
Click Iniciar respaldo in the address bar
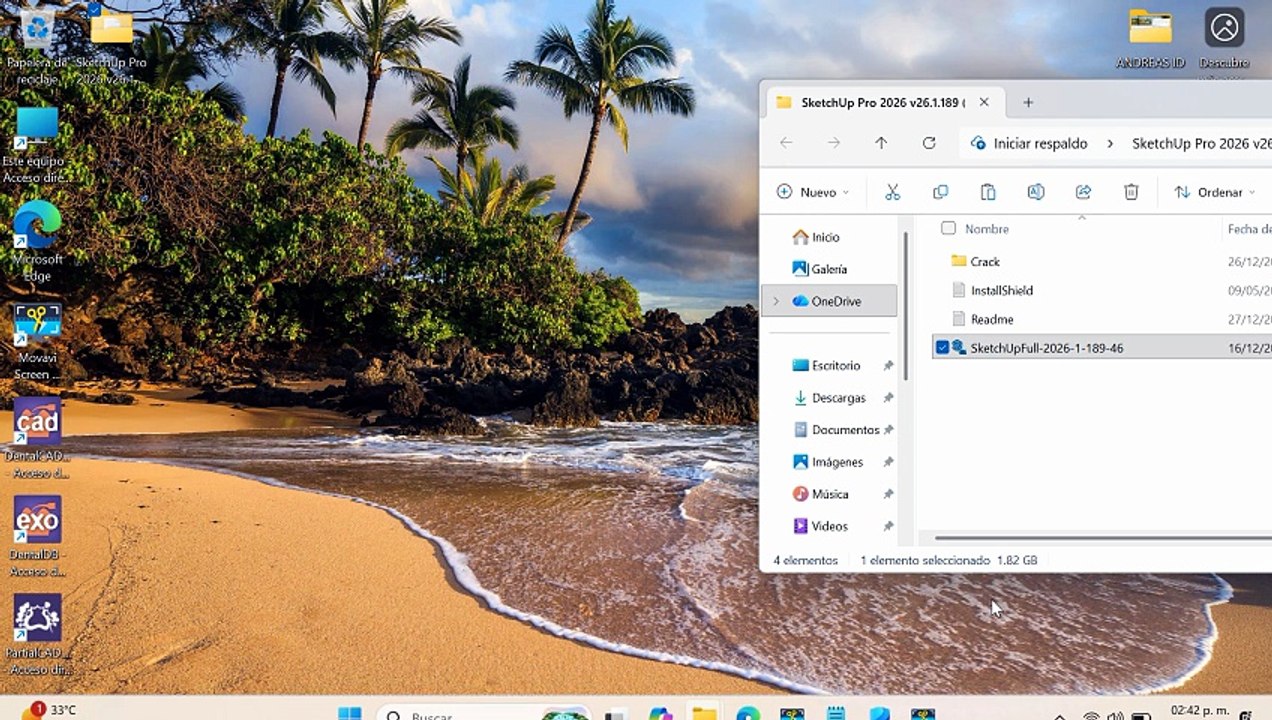[x=1040, y=144]
